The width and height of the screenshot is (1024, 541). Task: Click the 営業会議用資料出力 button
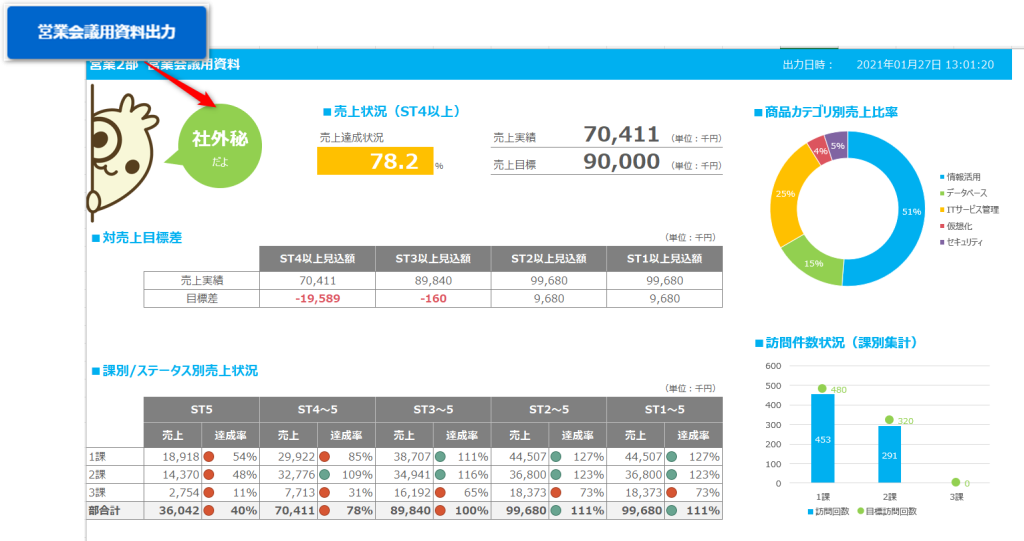click(107, 32)
